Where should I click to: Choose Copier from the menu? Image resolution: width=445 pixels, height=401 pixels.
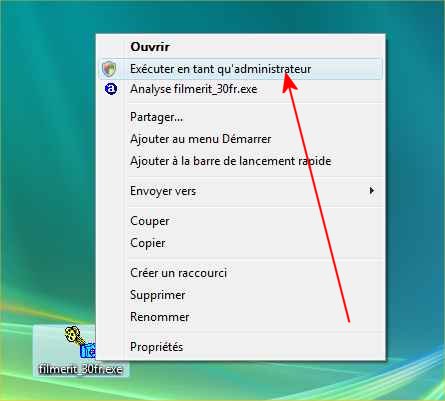pos(148,243)
